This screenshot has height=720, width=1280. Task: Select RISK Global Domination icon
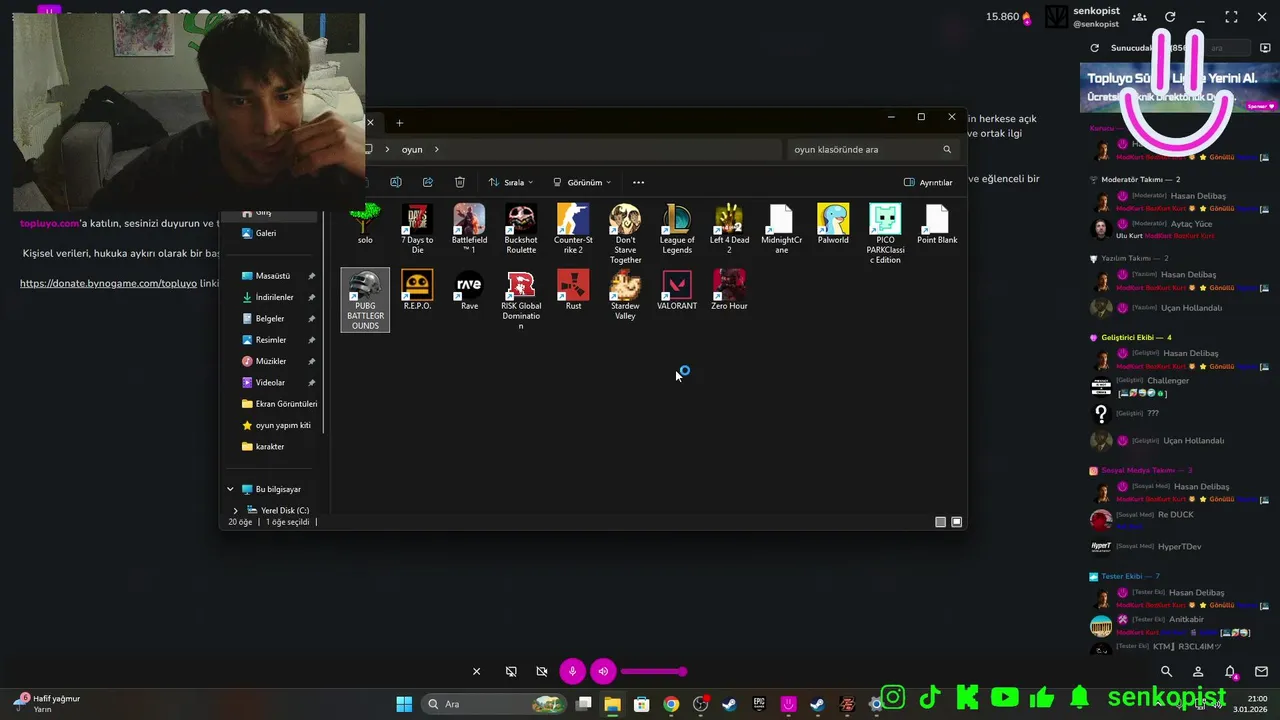[x=521, y=300]
